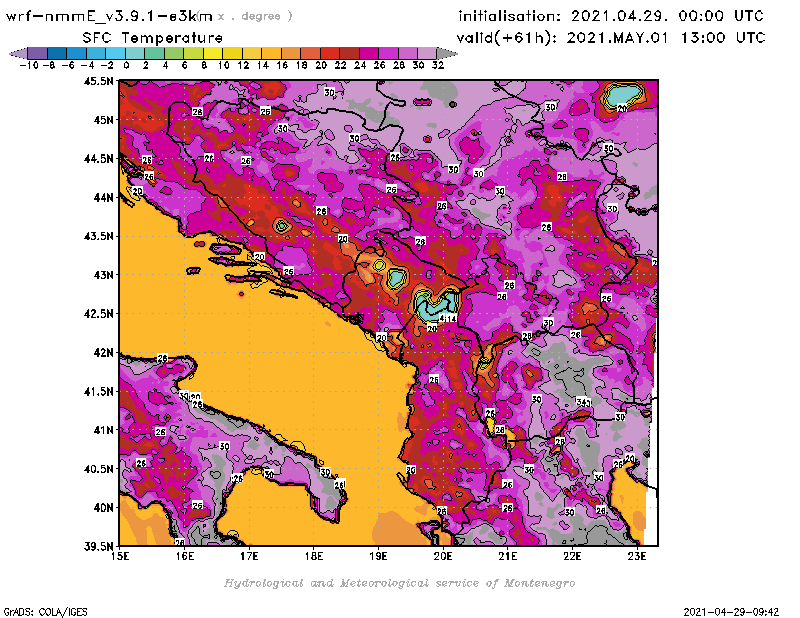Click the legend swatch between 22 and 24
This screenshot has width=800, height=618.
[349, 53]
